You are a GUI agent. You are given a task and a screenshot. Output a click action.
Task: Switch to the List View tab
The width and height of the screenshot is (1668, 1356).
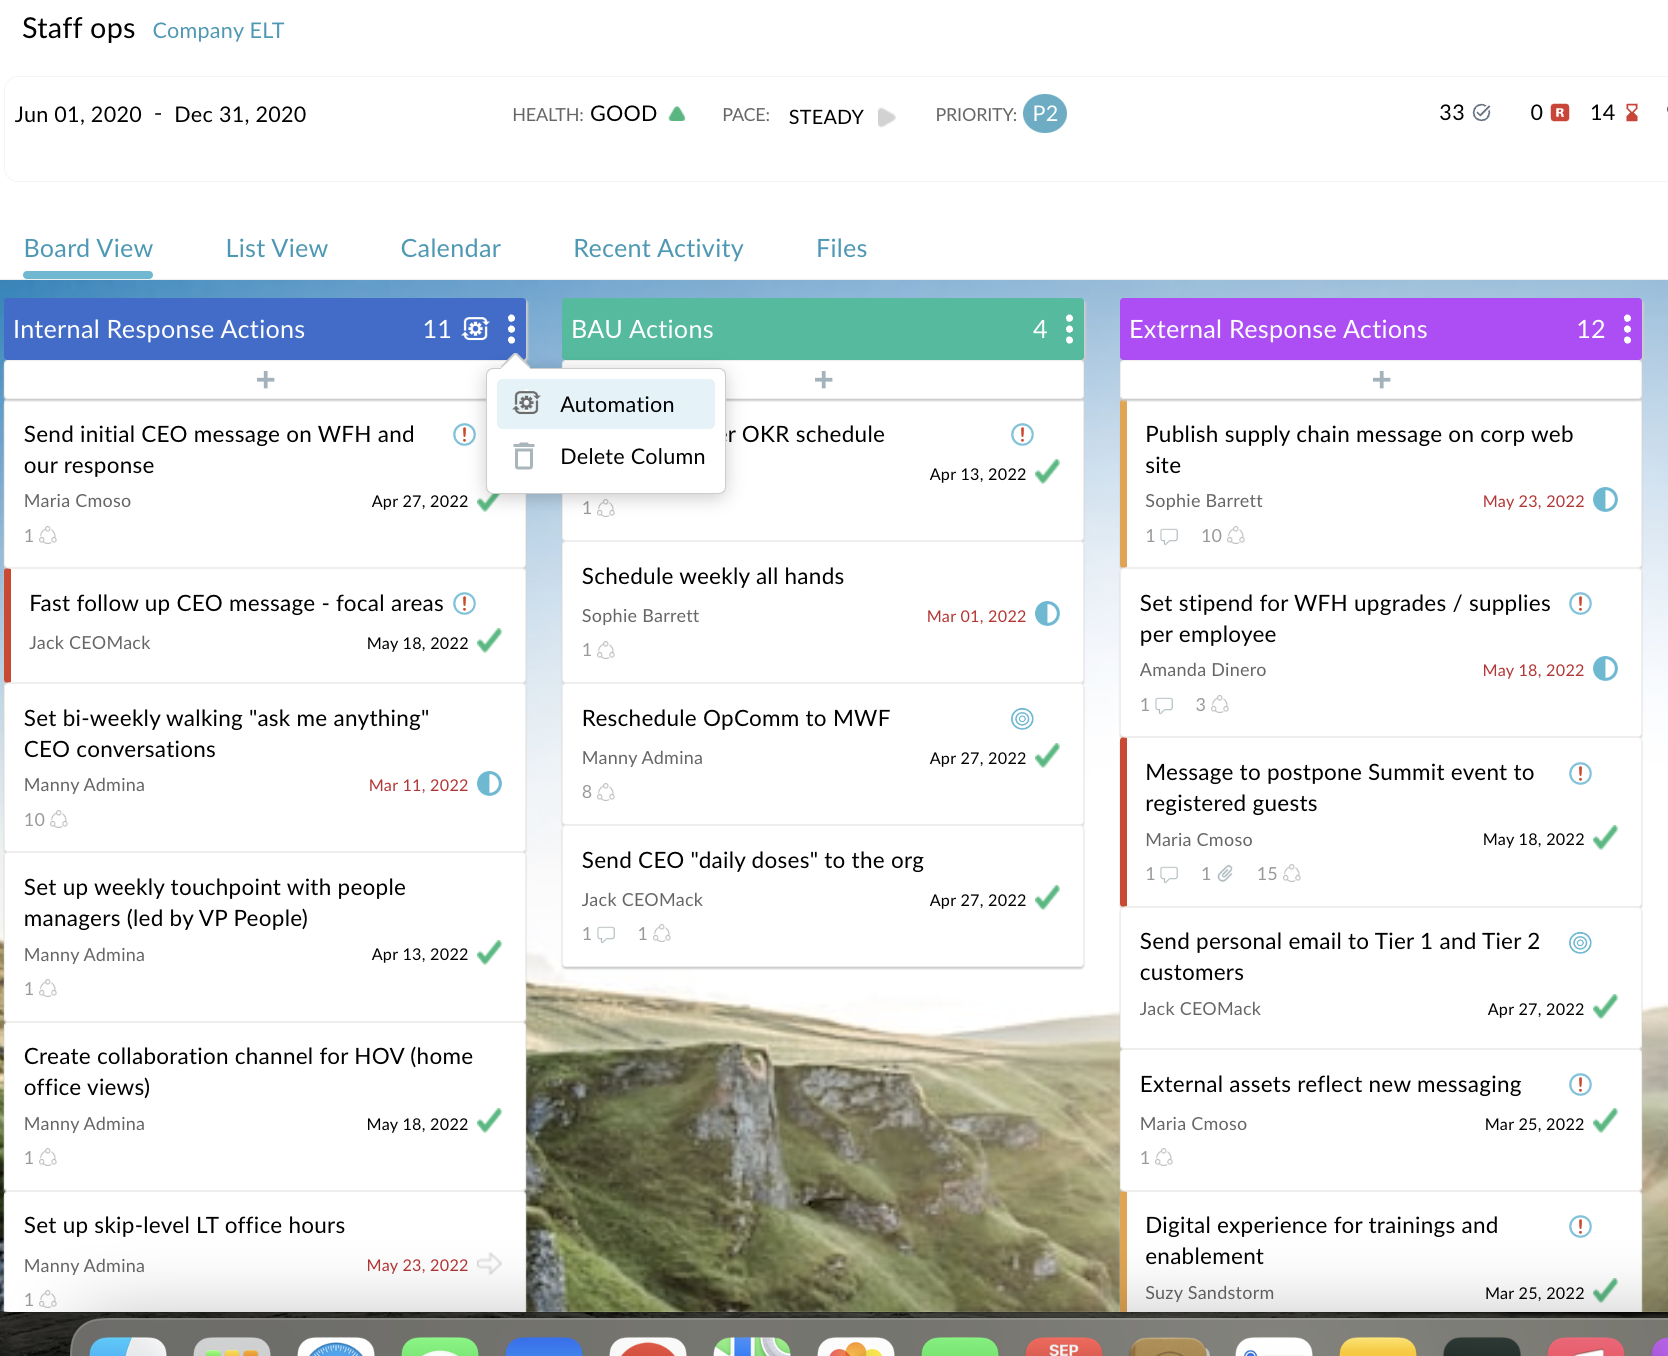pyautogui.click(x=277, y=248)
